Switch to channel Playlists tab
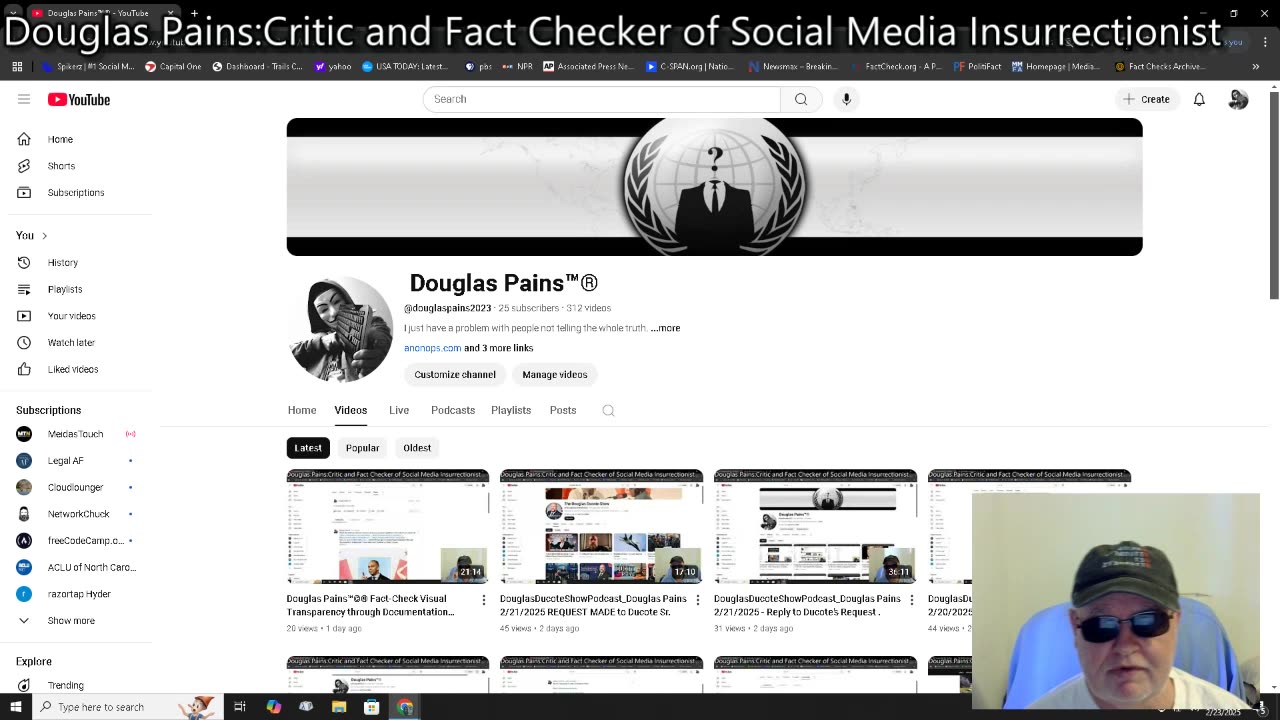 [511, 410]
